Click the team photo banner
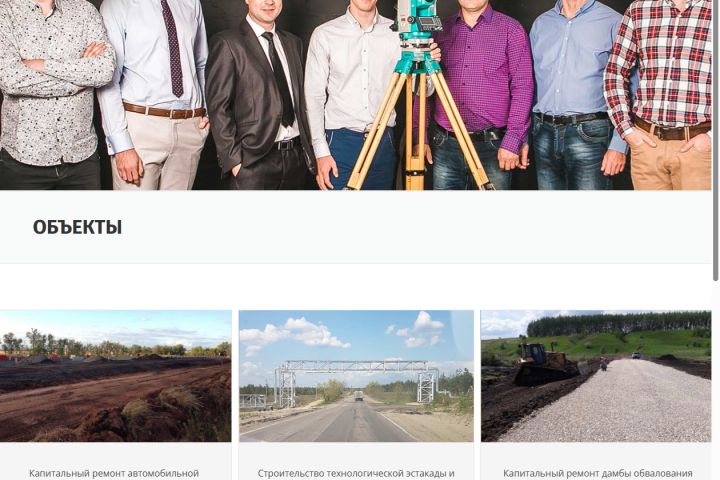This screenshot has height=480, width=720. tap(355, 95)
